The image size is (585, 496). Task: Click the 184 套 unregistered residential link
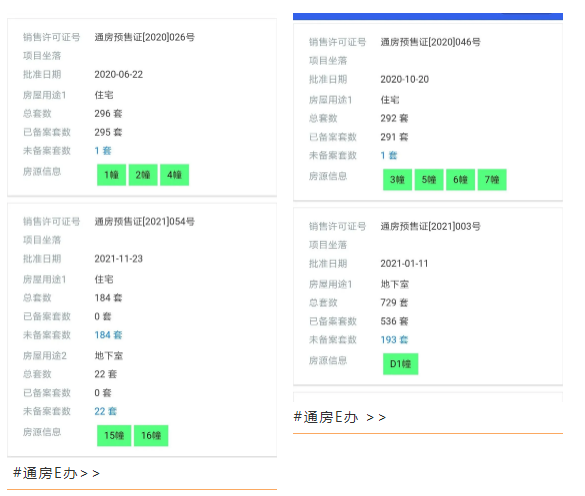(108, 335)
